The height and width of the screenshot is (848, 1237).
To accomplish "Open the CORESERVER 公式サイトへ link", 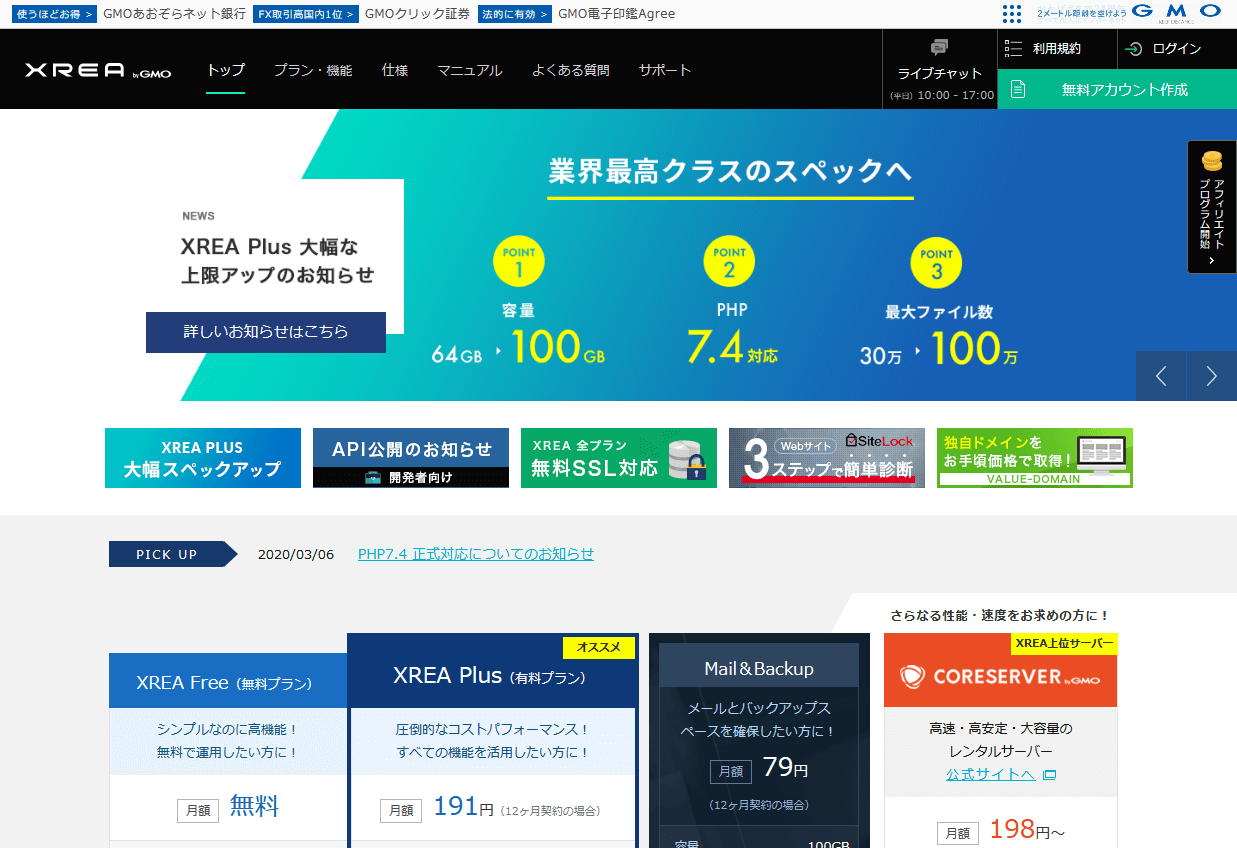I will point(991,774).
